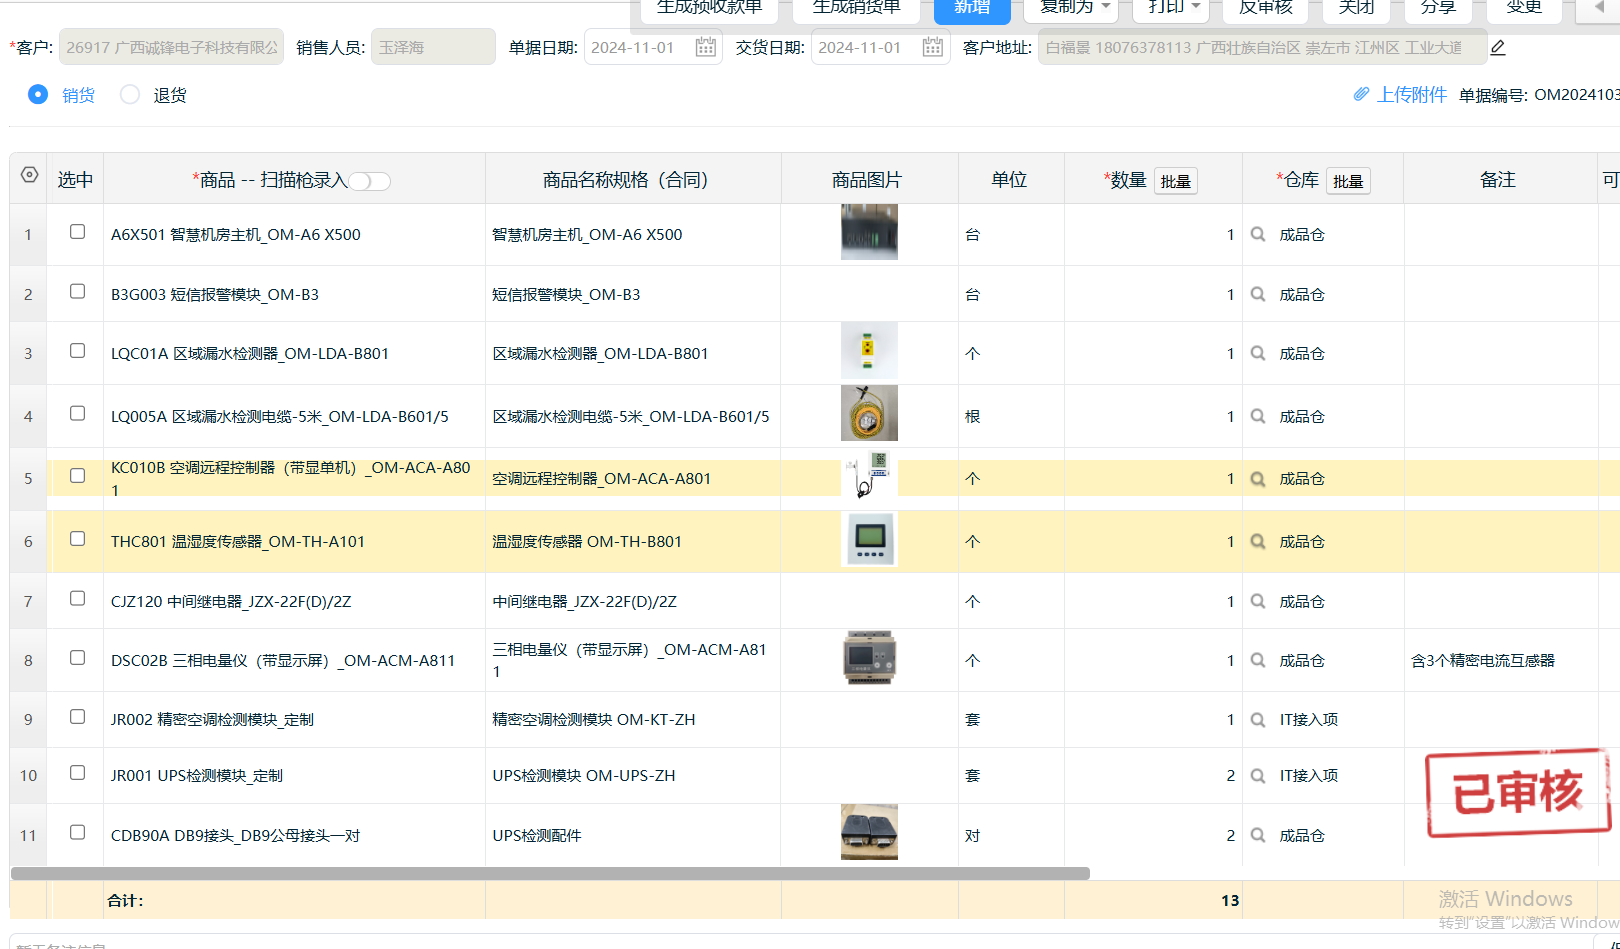The width and height of the screenshot is (1620, 949).
Task: Check the box for KC010B row
Action: coord(77,476)
